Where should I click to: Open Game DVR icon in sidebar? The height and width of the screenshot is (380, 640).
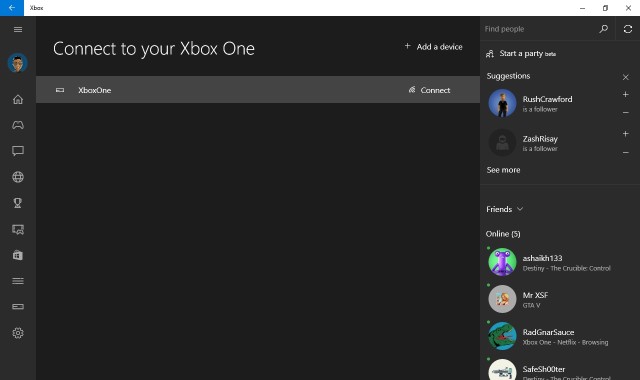coord(18,229)
